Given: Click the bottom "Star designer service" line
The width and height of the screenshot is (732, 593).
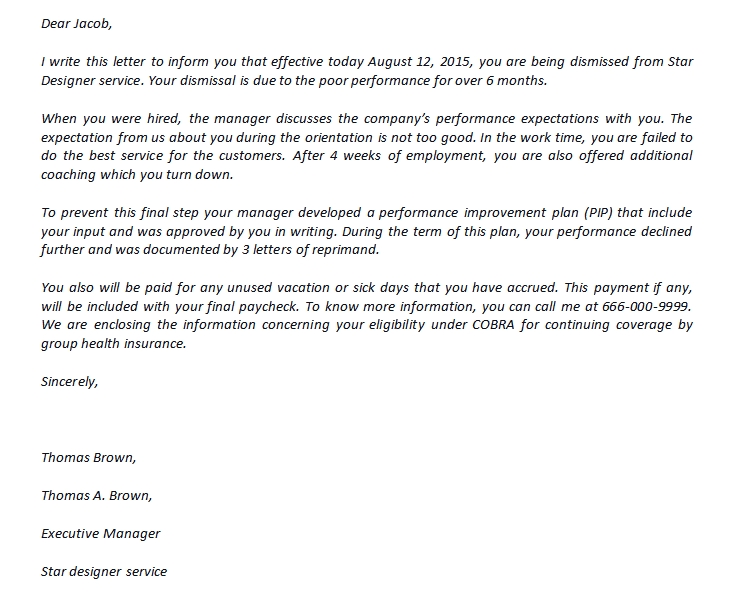Looking at the screenshot, I should [x=104, y=571].
